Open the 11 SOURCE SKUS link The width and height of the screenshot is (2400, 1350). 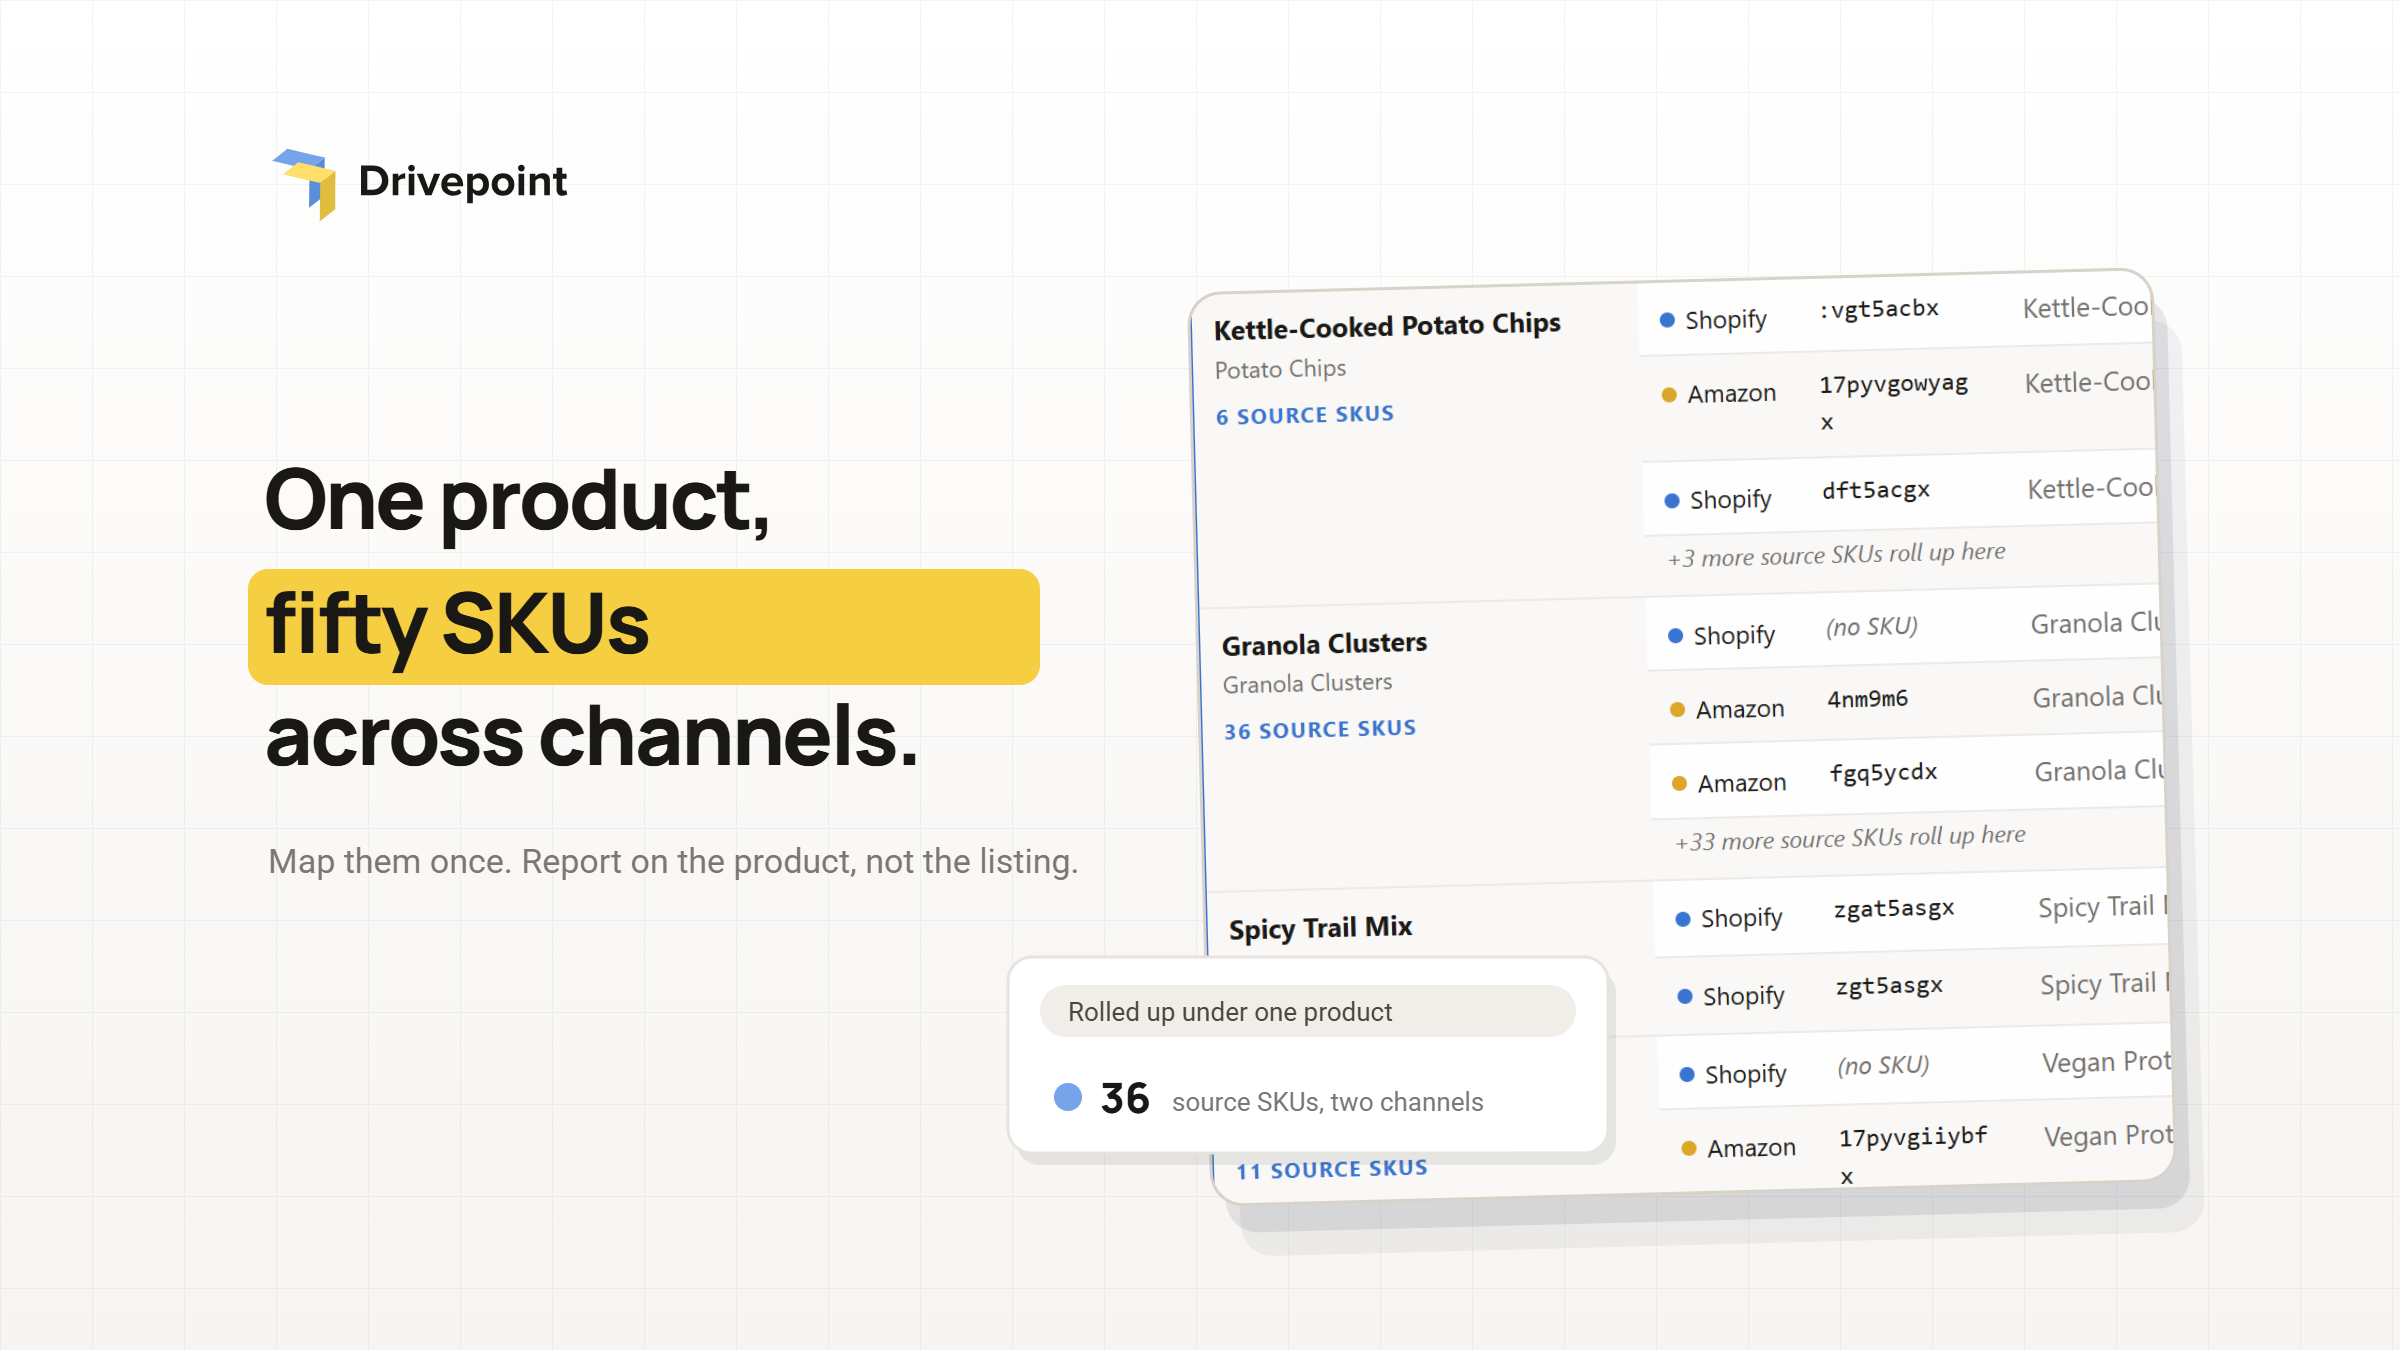(x=1332, y=1169)
